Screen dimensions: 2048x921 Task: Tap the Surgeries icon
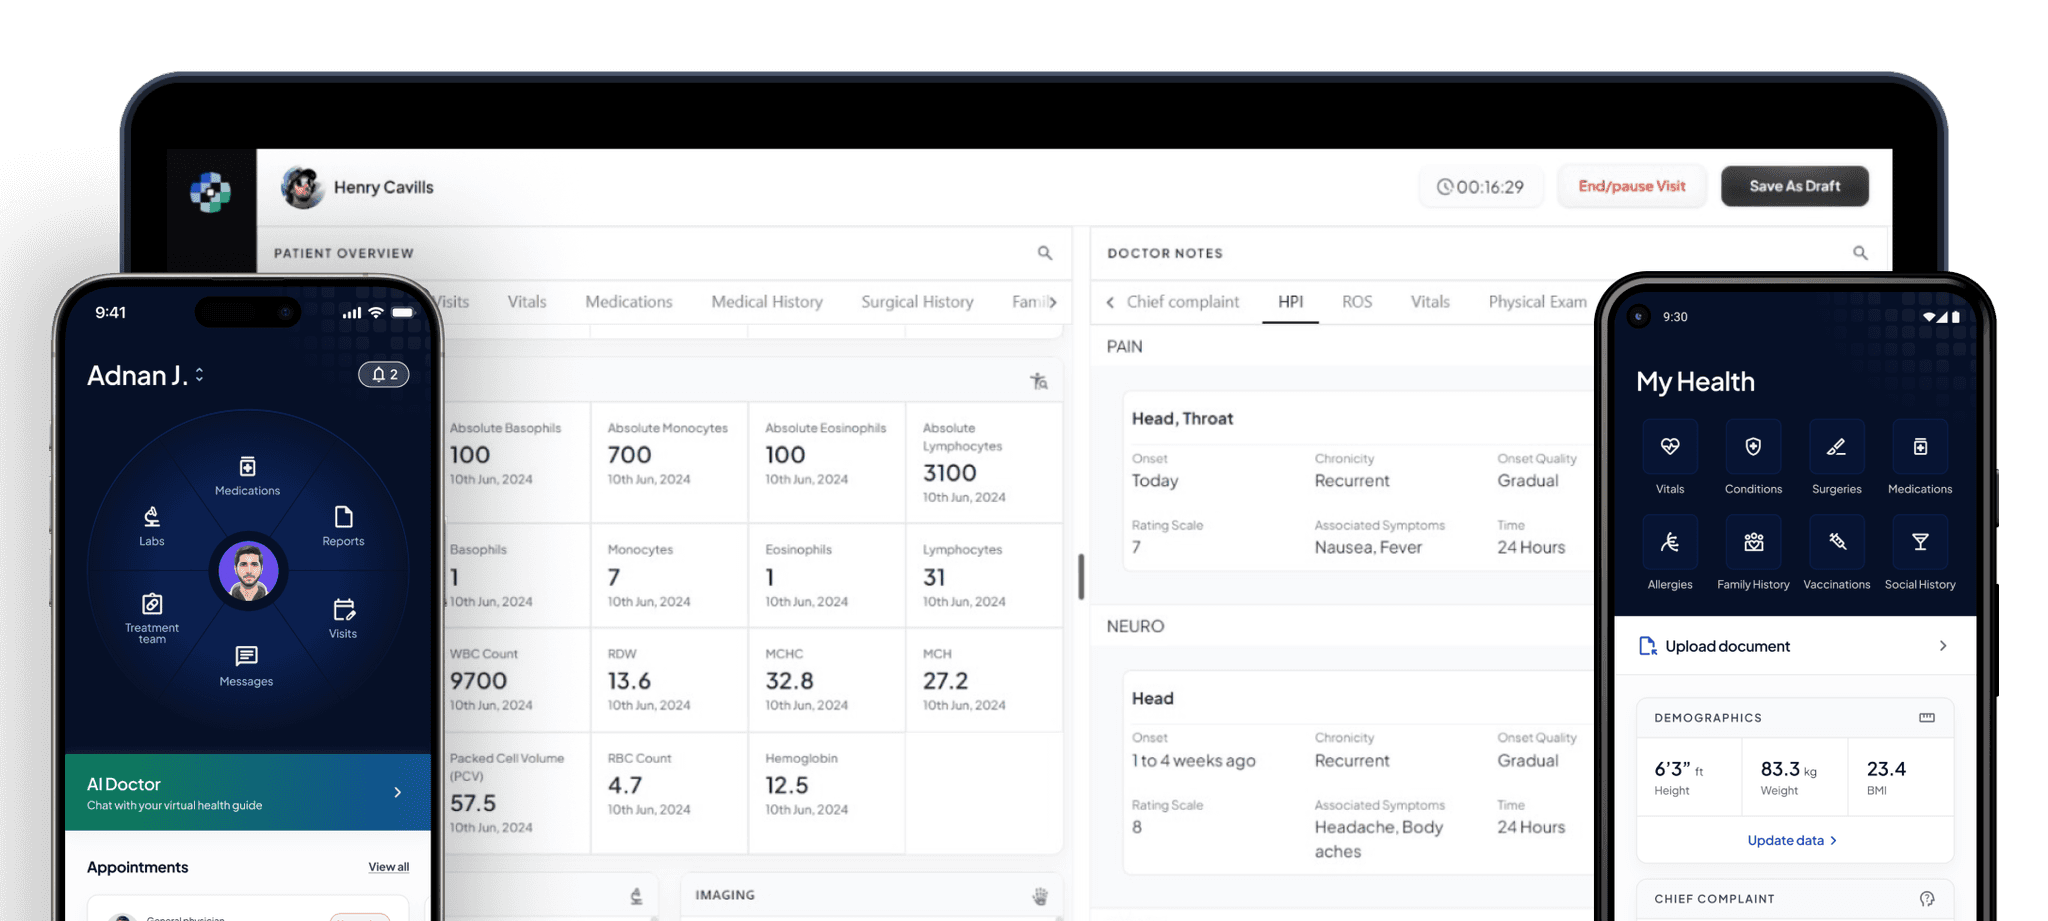1836,447
